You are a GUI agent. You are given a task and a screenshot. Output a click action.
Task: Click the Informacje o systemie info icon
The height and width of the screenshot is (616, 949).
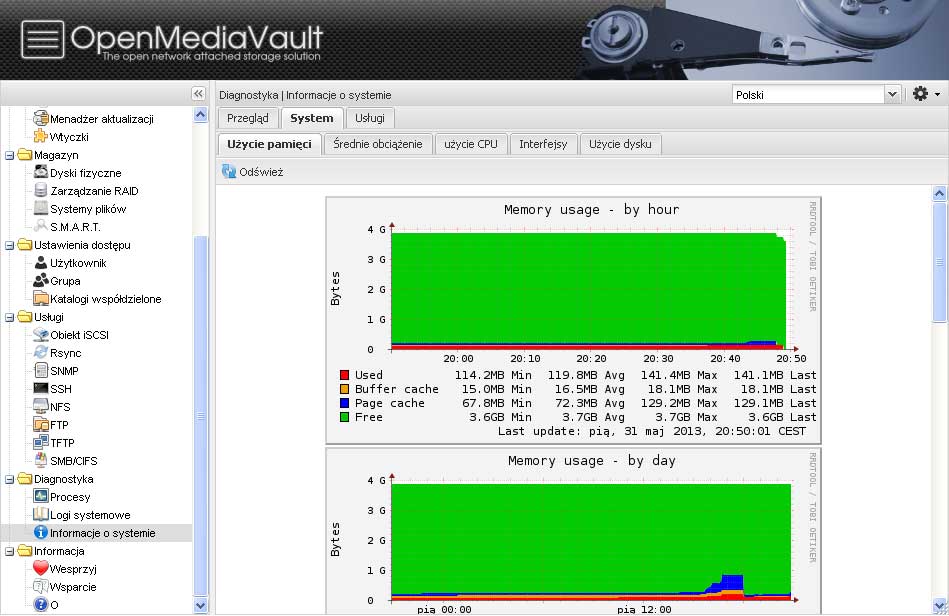click(x=41, y=532)
